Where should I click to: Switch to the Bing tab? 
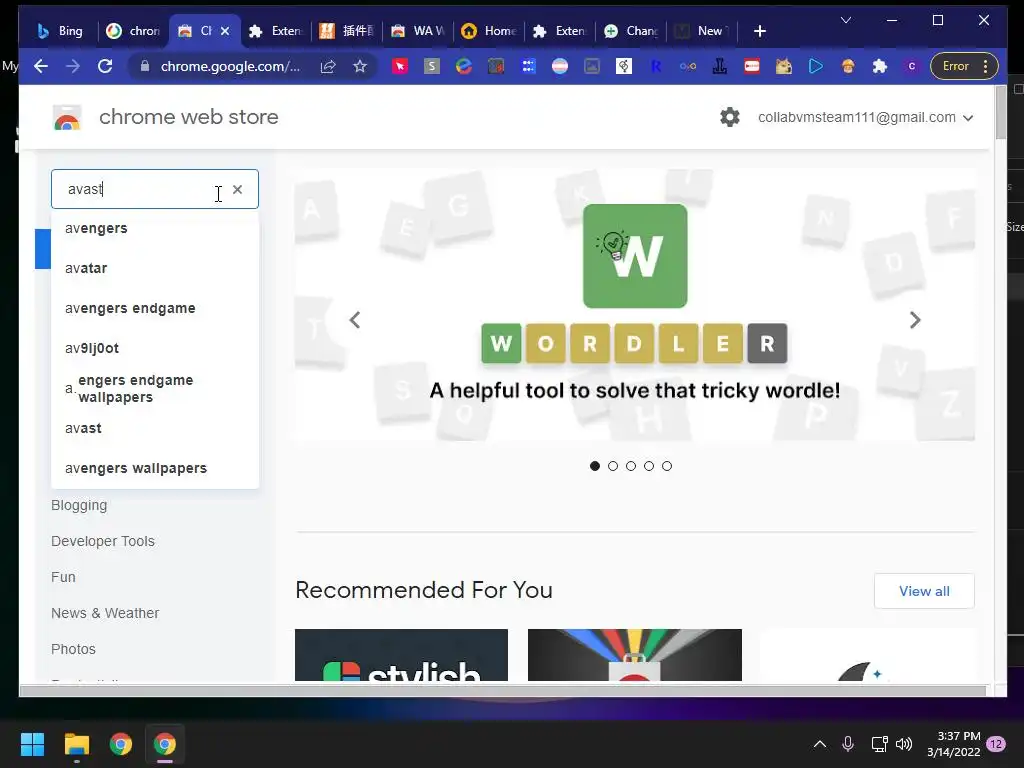coord(59,31)
